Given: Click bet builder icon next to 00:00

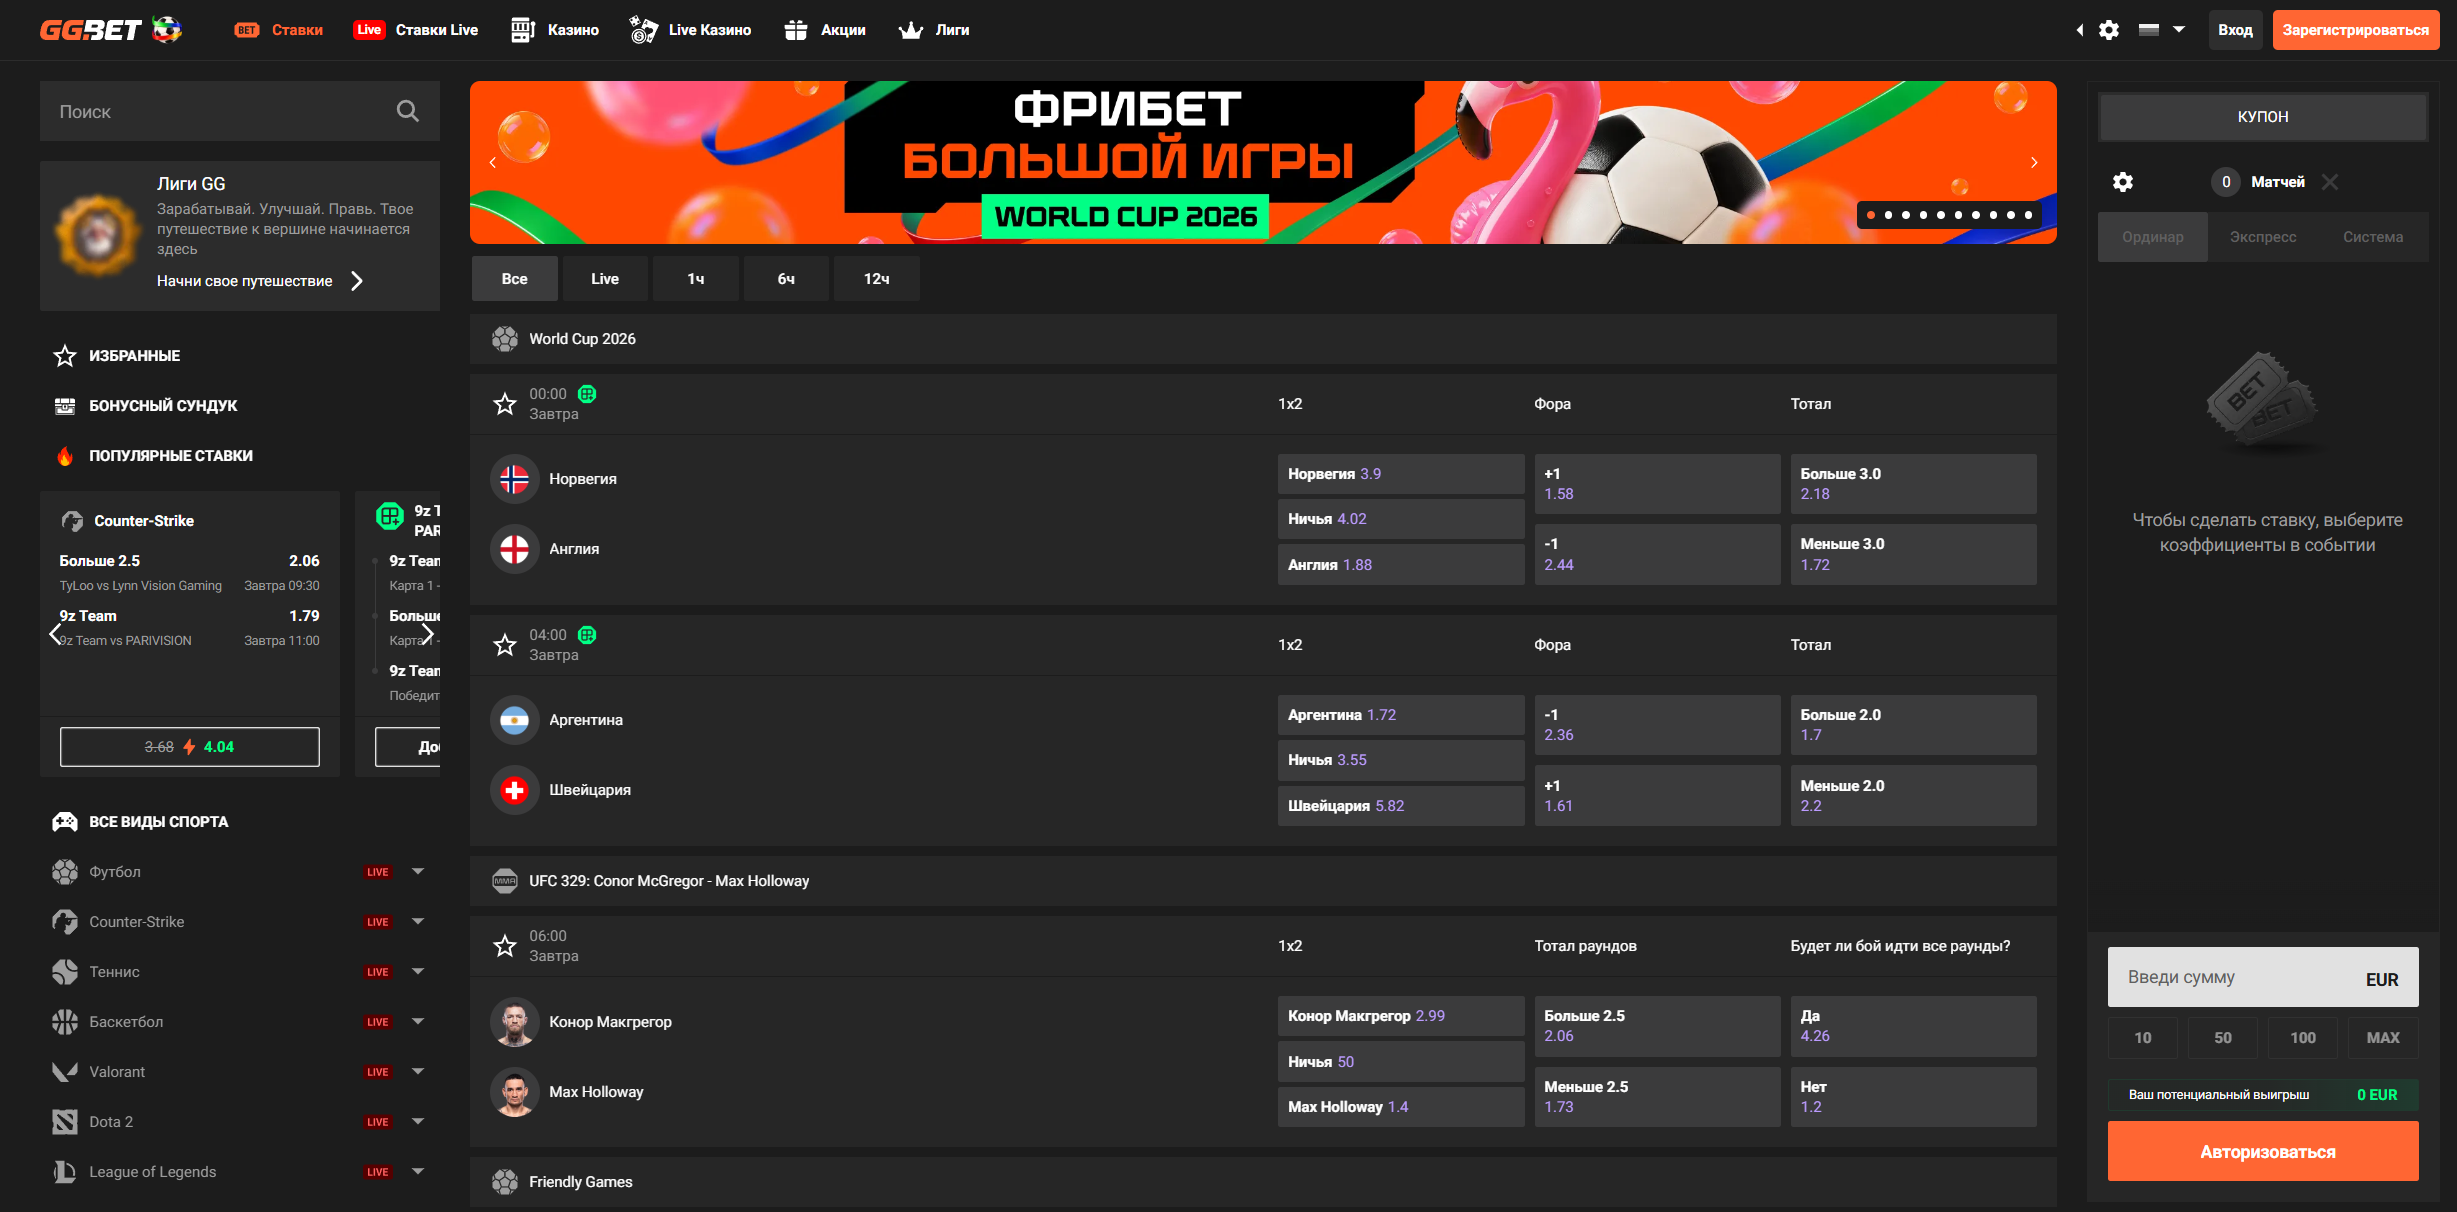Looking at the screenshot, I should click(x=588, y=394).
